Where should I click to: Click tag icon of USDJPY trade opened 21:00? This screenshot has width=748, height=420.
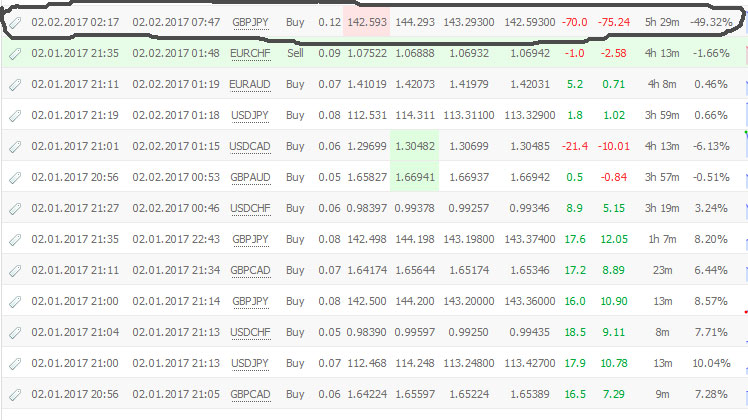pos(15,364)
